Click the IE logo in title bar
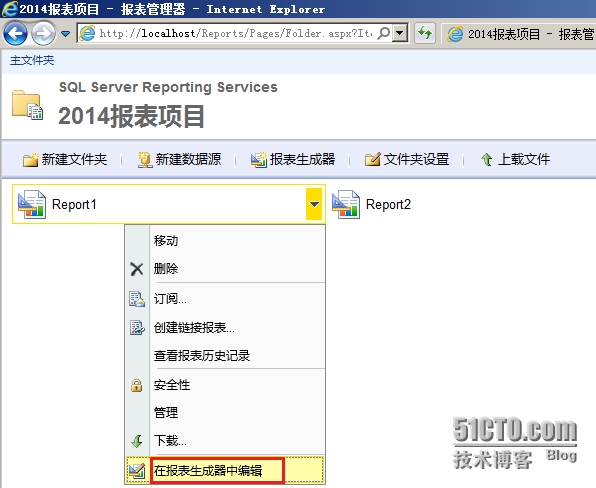This screenshot has width=596, height=488. (10, 9)
